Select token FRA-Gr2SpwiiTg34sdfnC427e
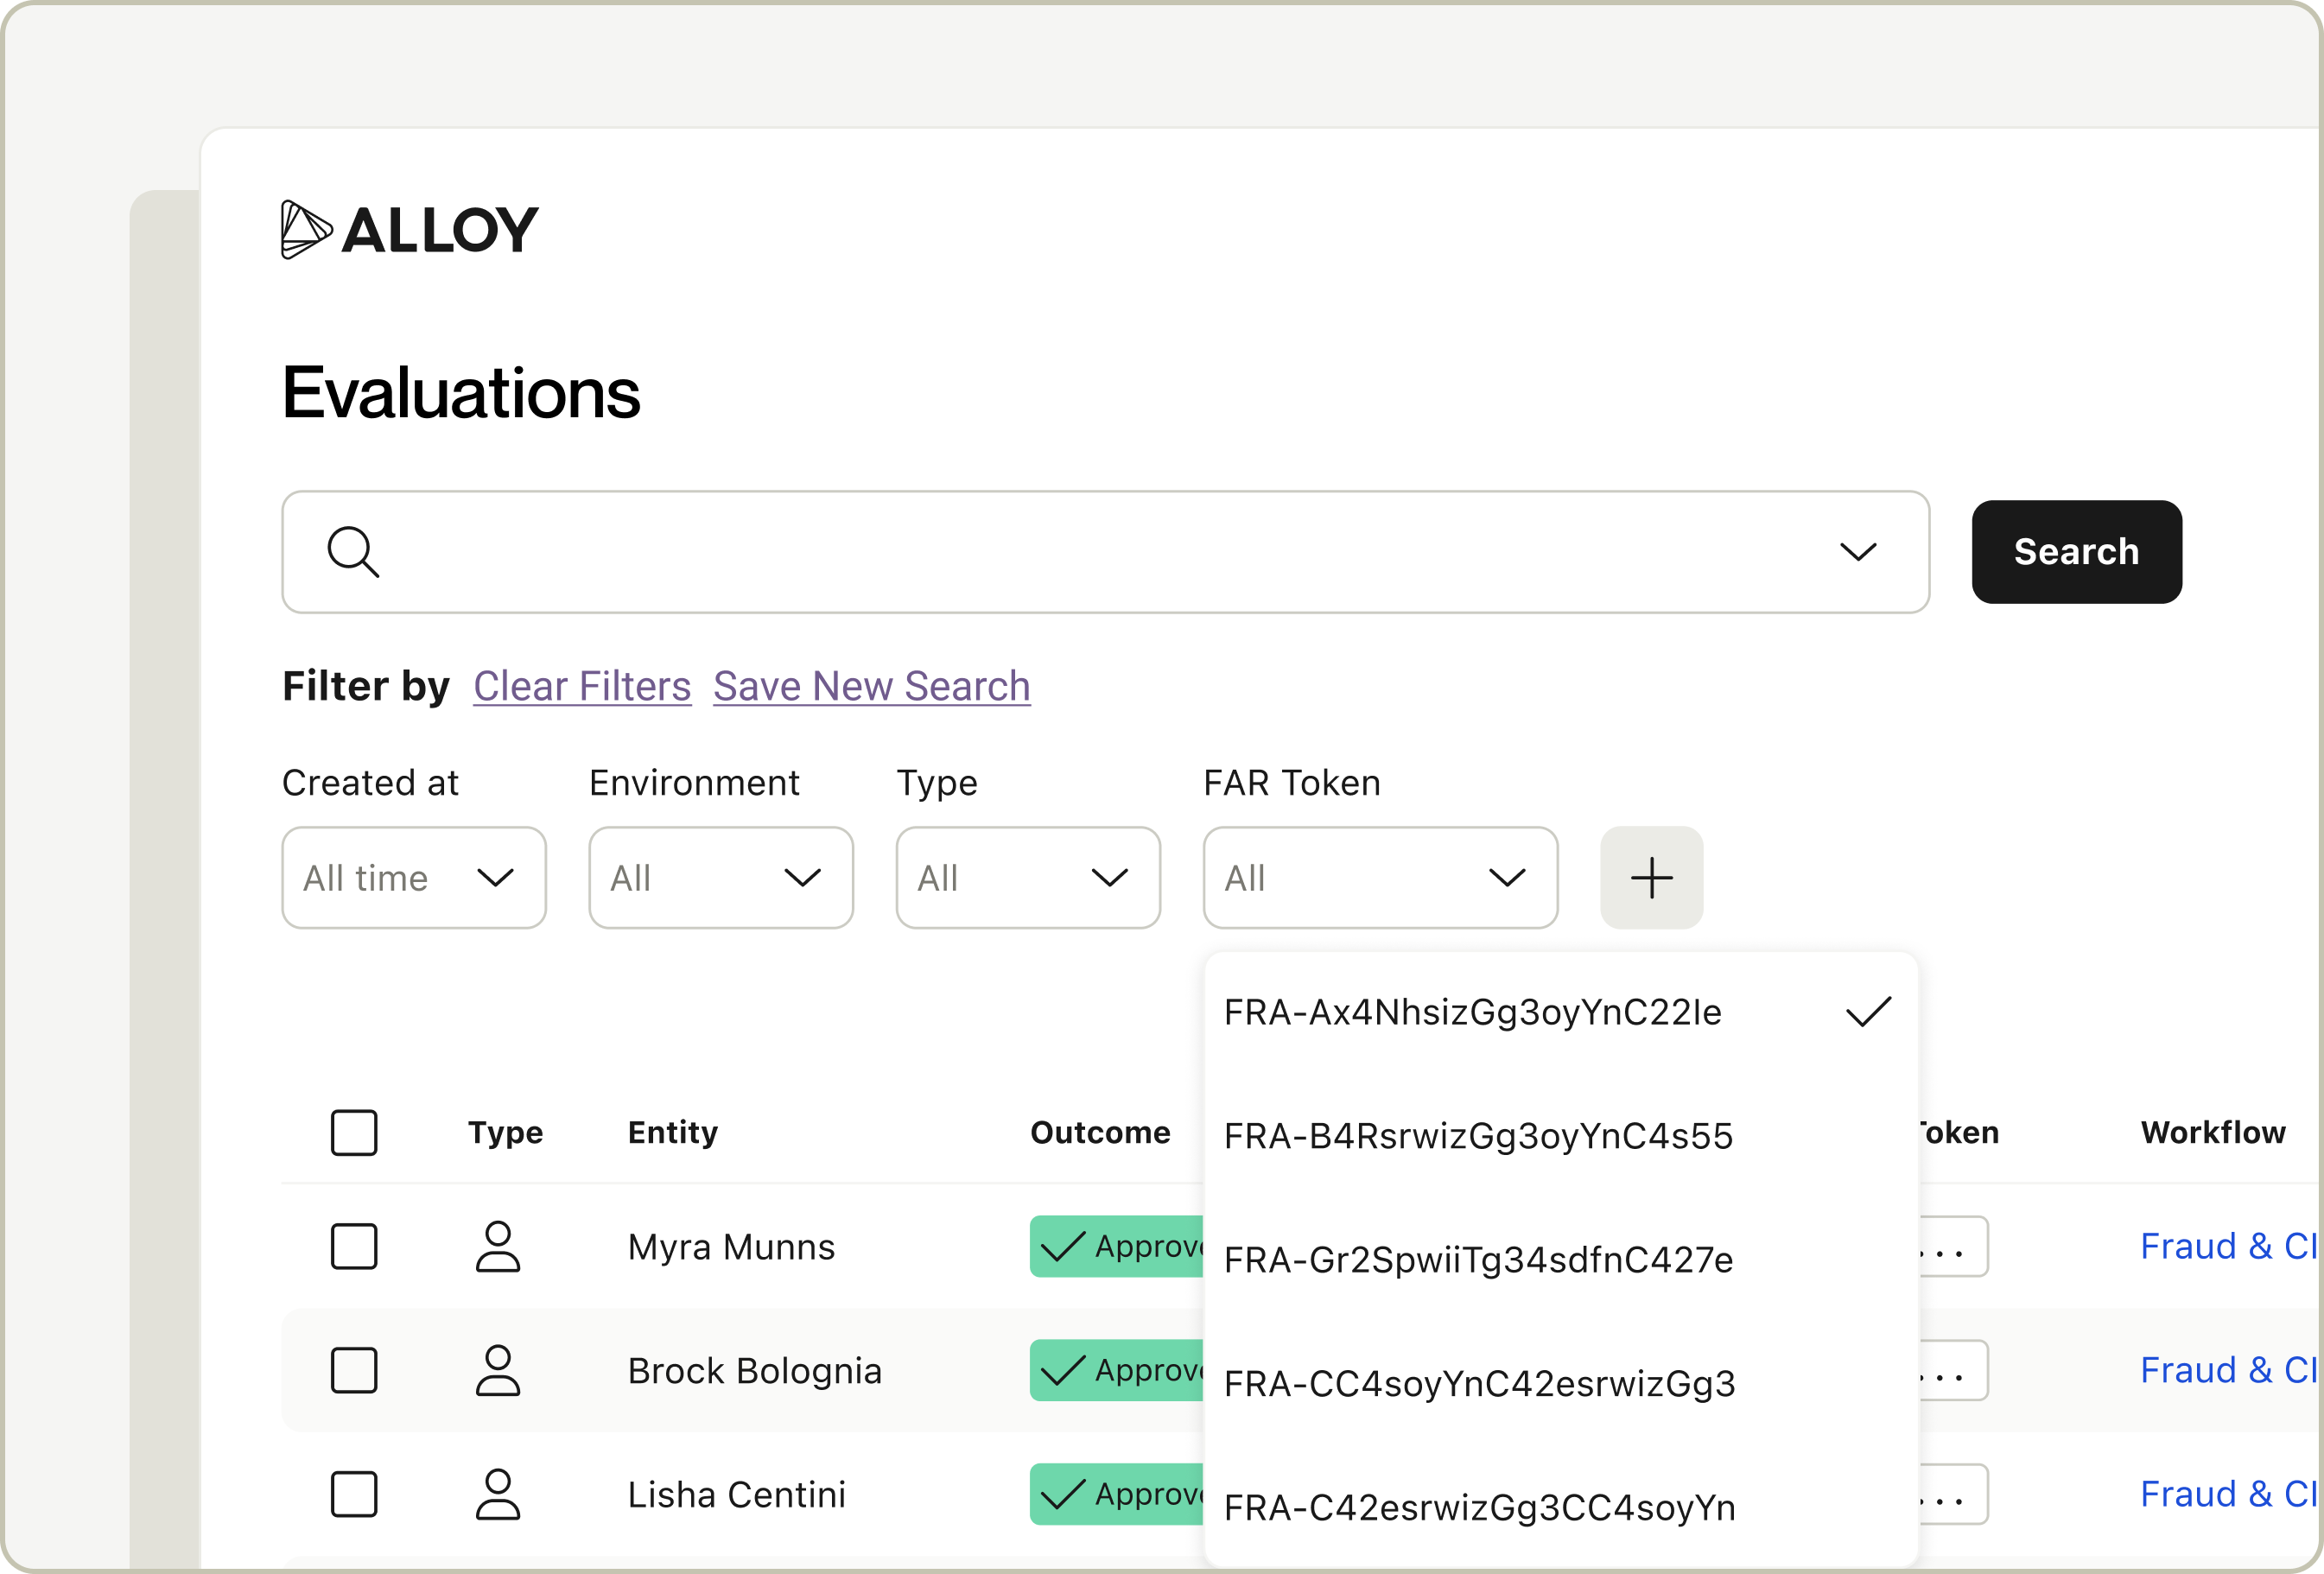 1560,1260
